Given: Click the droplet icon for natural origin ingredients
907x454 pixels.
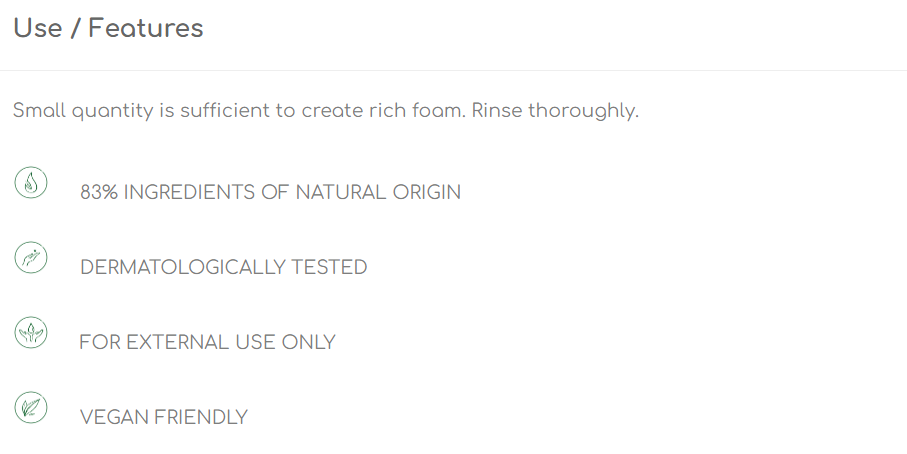Looking at the screenshot, I should (x=31, y=183).
